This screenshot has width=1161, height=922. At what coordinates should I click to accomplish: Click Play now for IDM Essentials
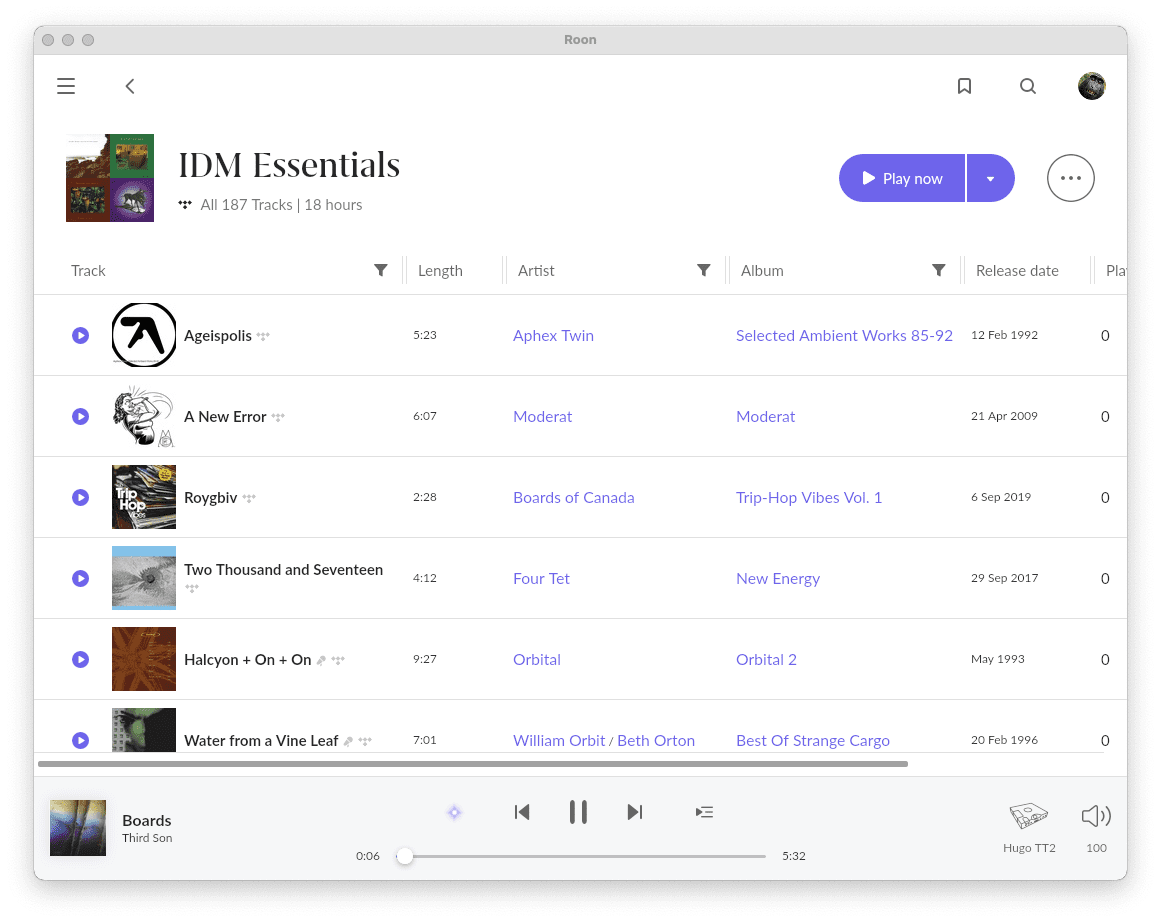click(x=902, y=178)
